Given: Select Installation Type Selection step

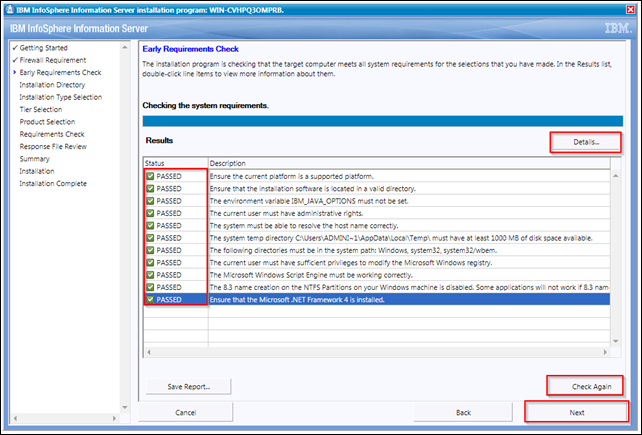Looking at the screenshot, I should (x=61, y=97).
